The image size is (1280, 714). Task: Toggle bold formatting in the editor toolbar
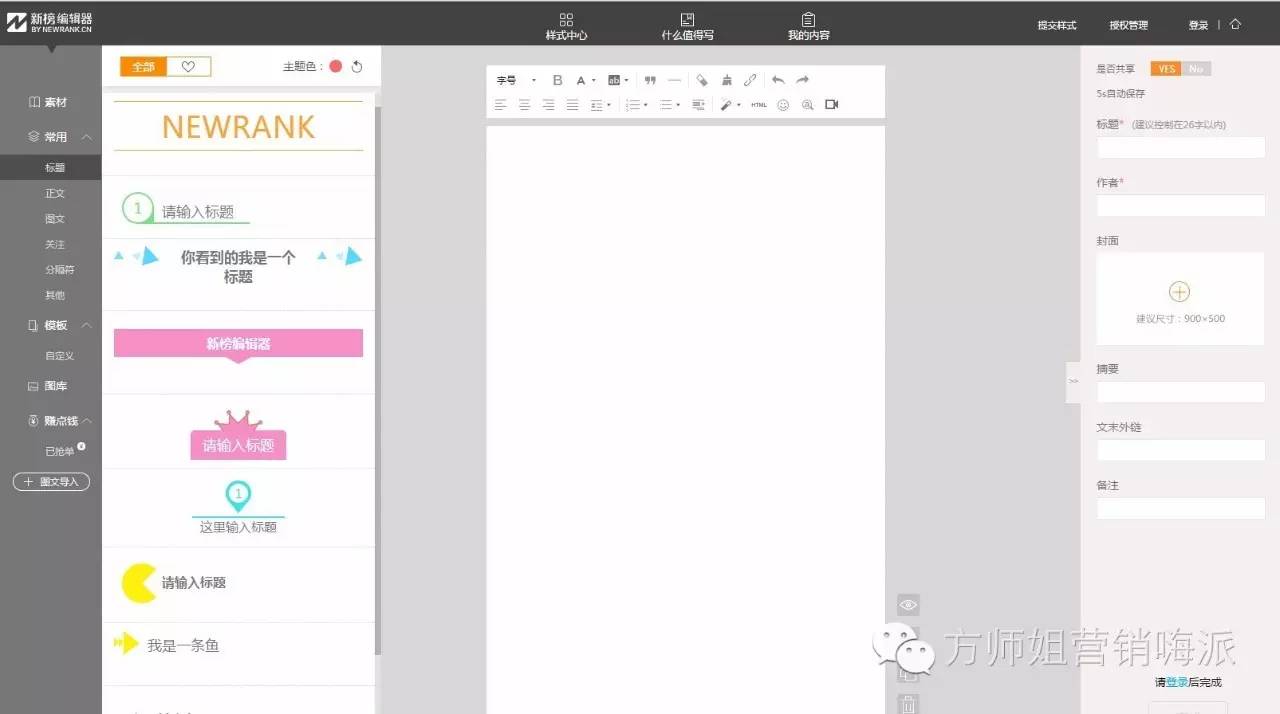point(558,80)
